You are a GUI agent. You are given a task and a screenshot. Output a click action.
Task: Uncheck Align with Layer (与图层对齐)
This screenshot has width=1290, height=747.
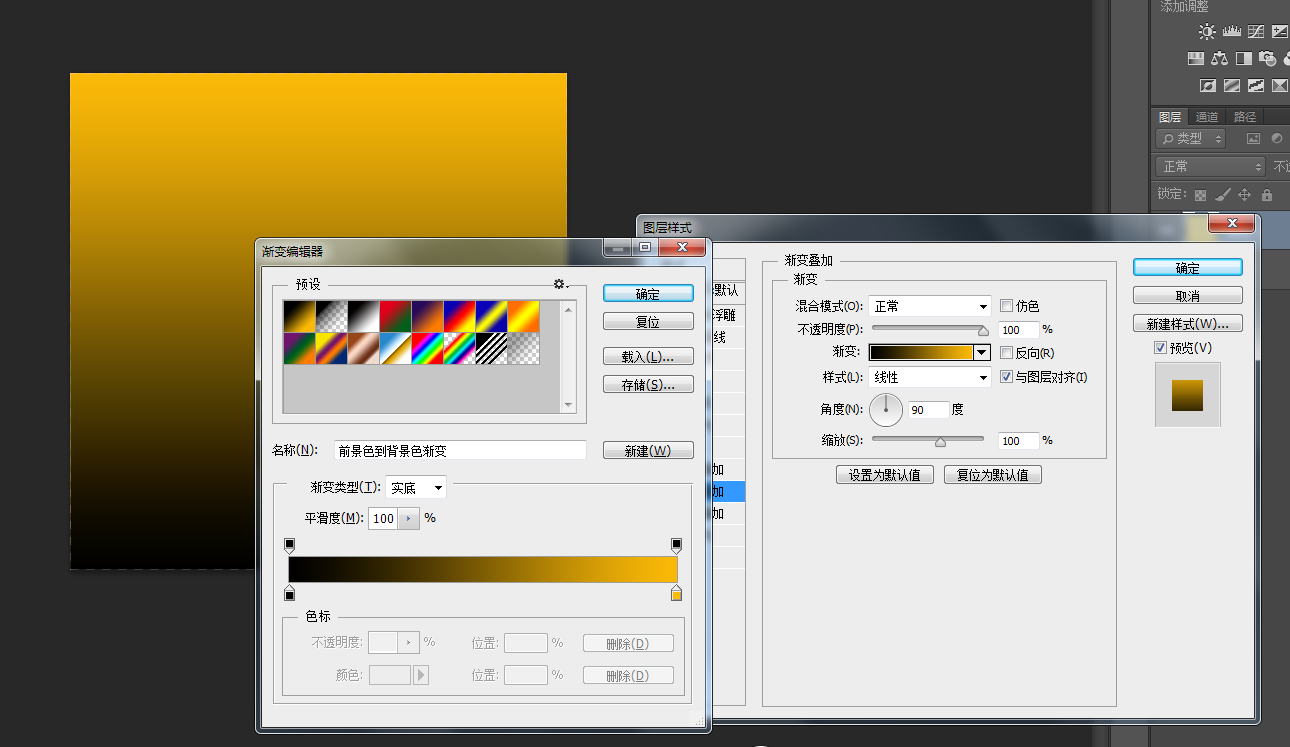point(1006,377)
